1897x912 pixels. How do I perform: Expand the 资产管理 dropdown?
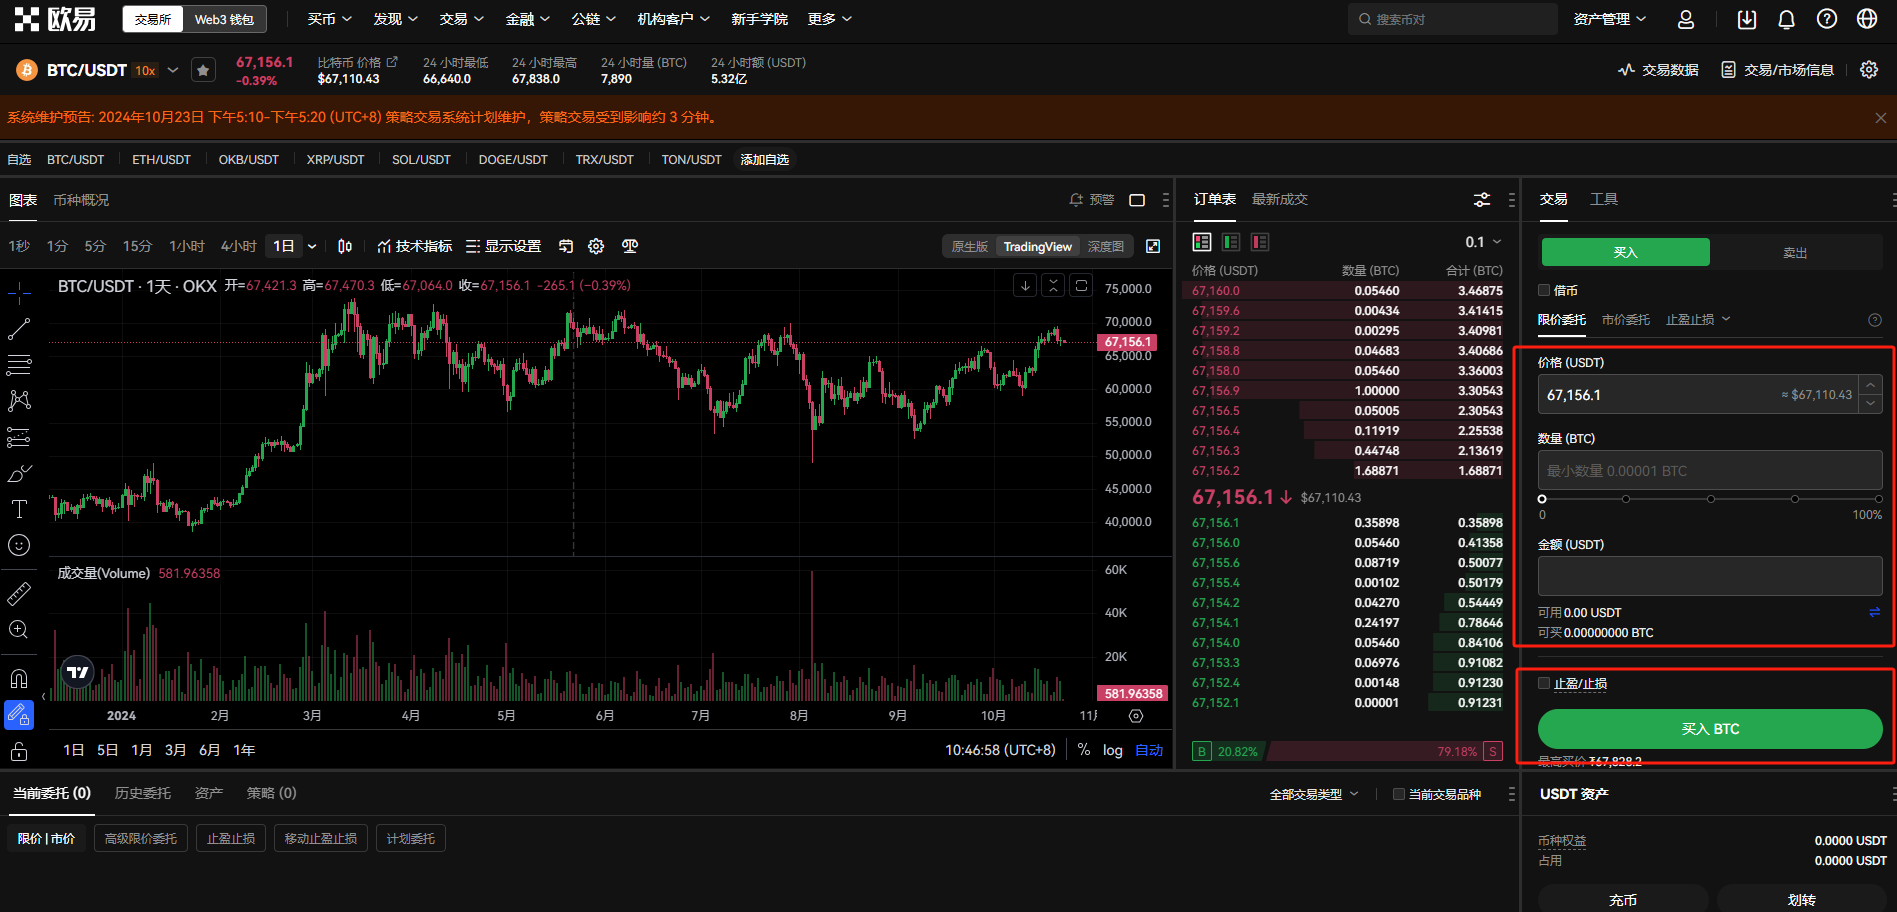coord(1609,19)
